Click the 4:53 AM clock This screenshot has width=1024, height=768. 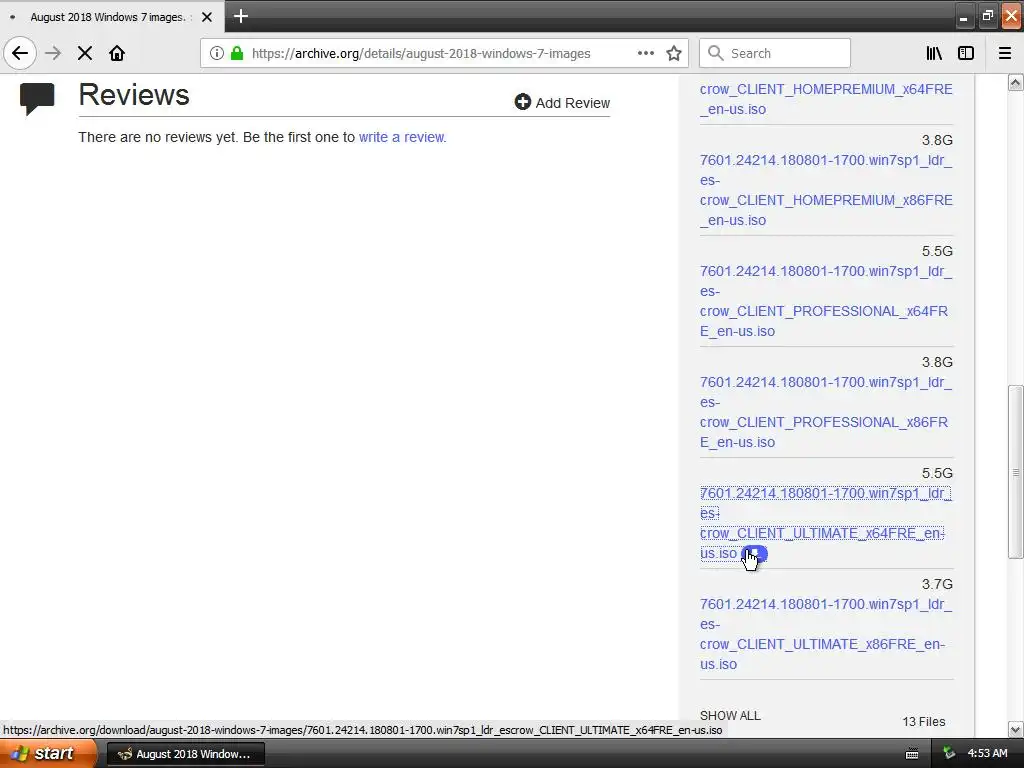click(987, 753)
